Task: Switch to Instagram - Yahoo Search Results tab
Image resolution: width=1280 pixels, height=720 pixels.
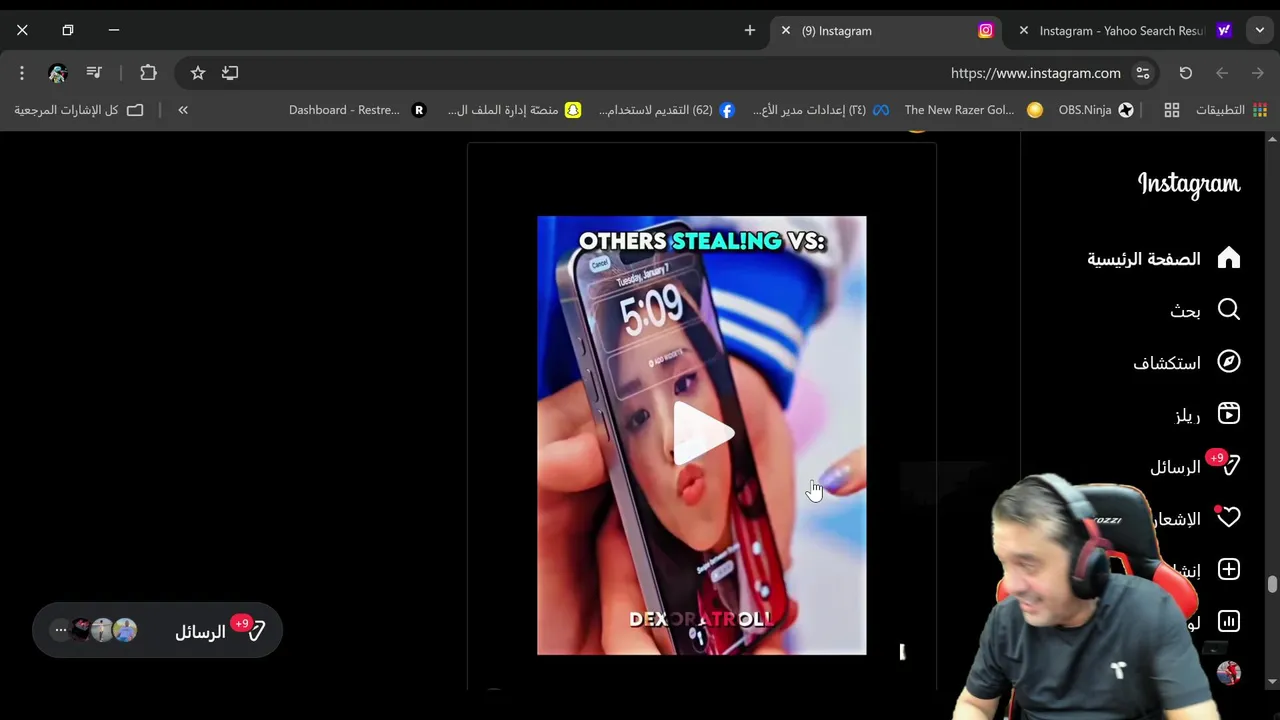Action: point(1125,31)
